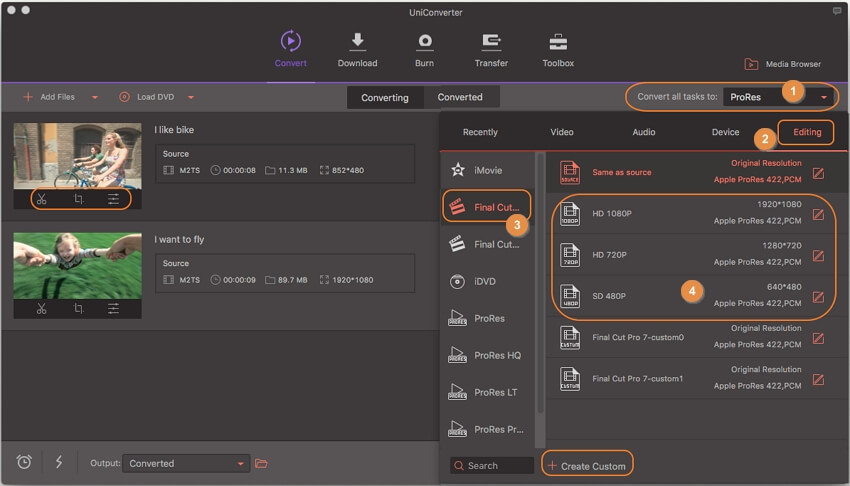
Task: Switch to the Converted tab
Action: 460,97
